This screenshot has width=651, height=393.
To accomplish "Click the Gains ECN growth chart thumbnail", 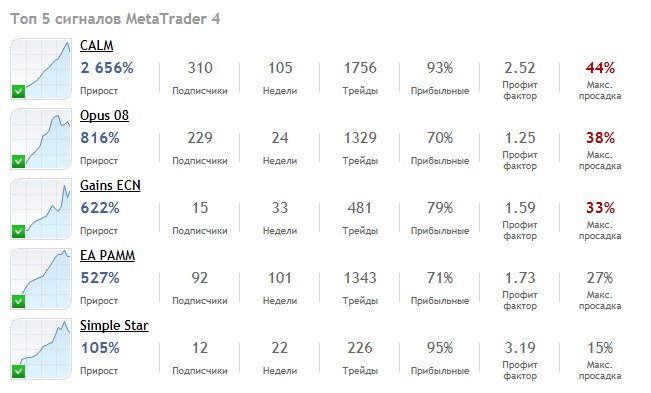I will (41, 209).
